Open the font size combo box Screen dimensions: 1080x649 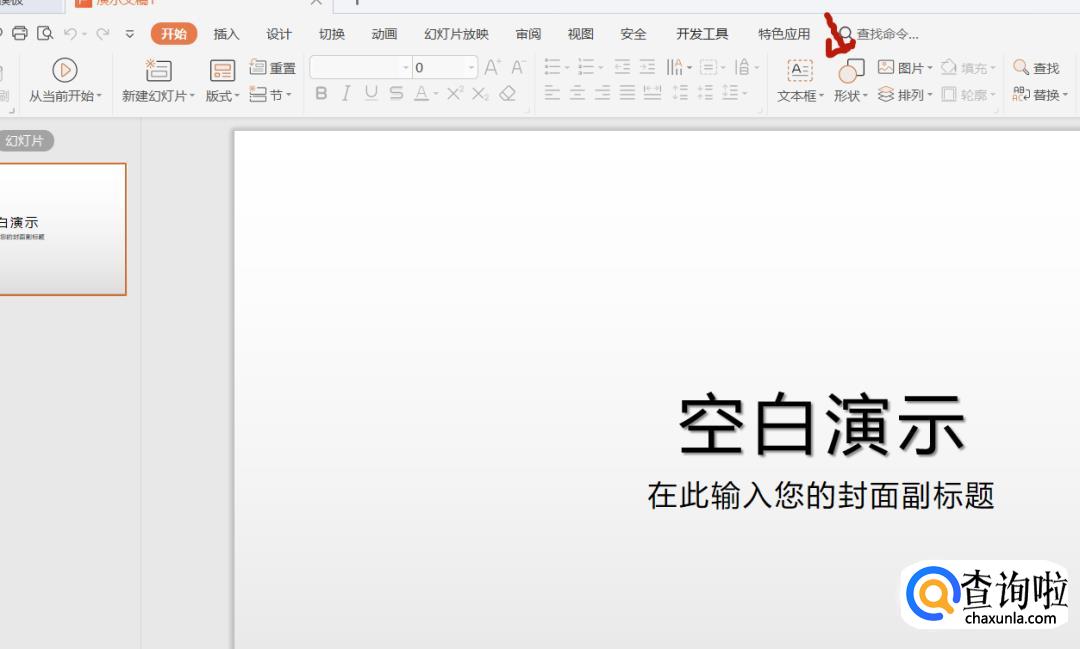tap(445, 68)
